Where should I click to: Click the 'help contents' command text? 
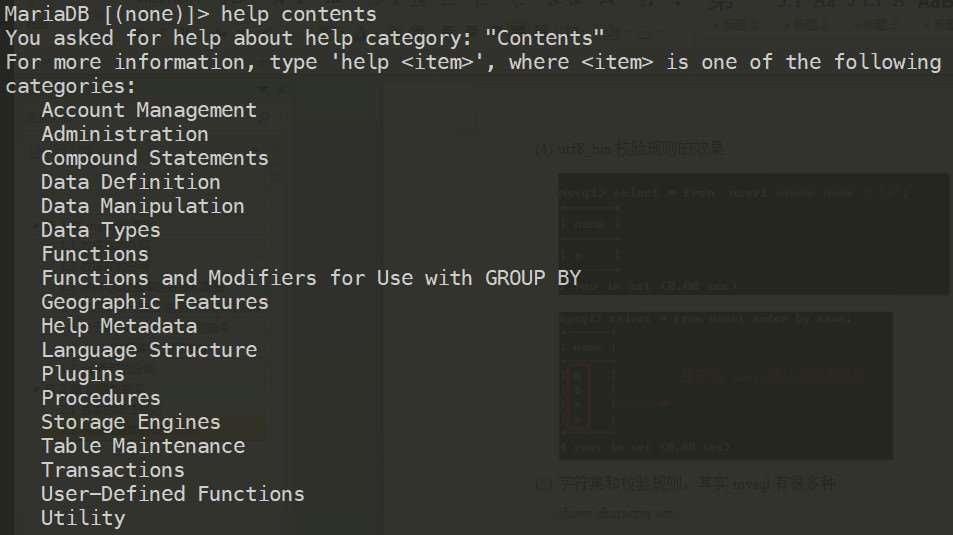click(299, 14)
